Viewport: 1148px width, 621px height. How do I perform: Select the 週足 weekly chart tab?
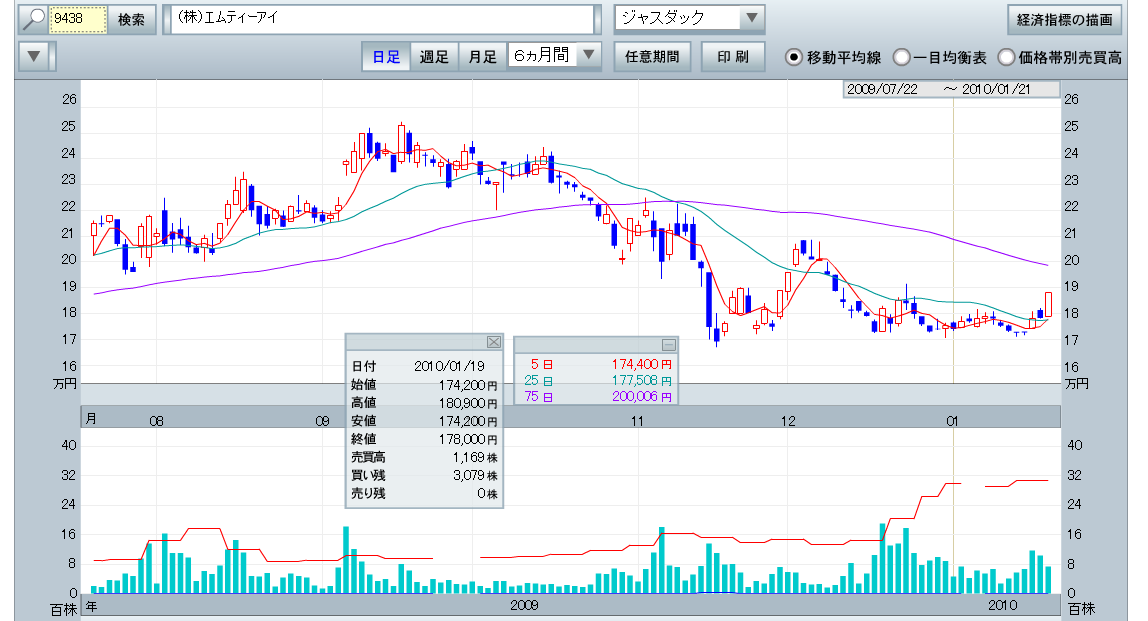[x=434, y=57]
